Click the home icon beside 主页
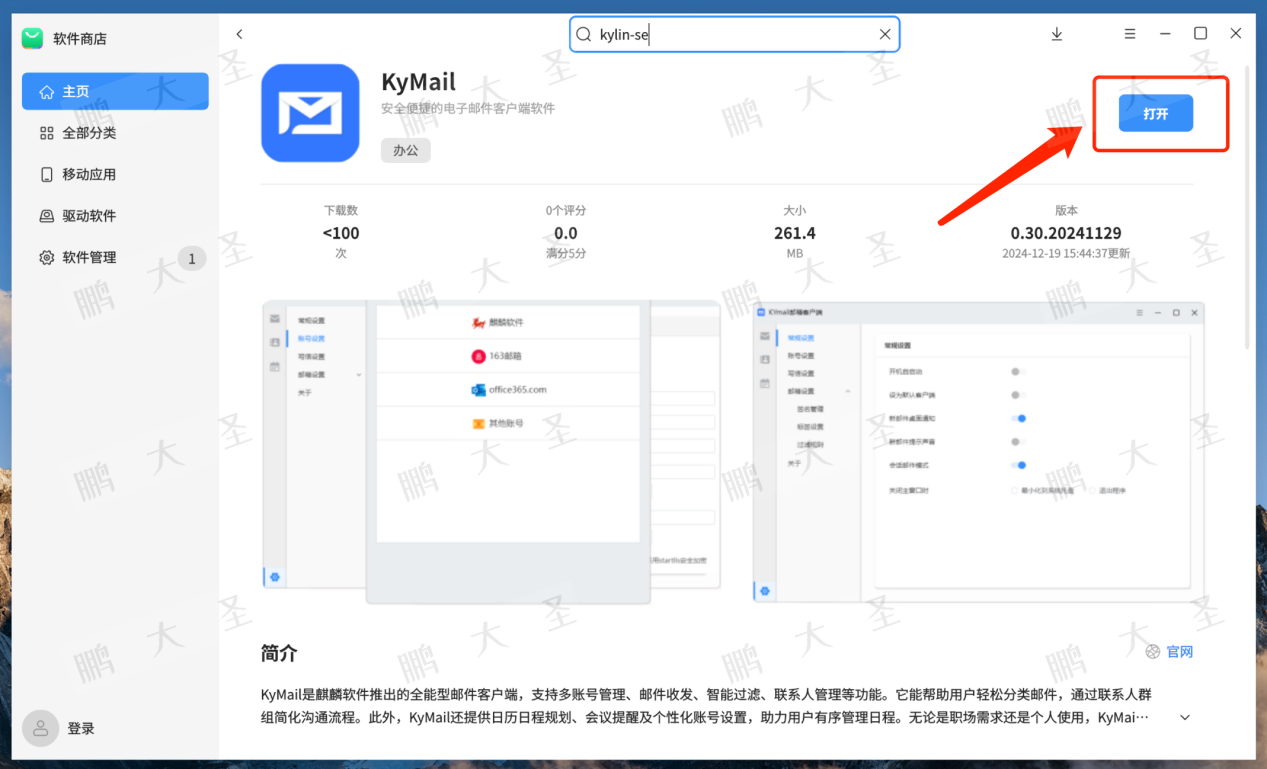This screenshot has width=1267, height=769. tap(46, 92)
